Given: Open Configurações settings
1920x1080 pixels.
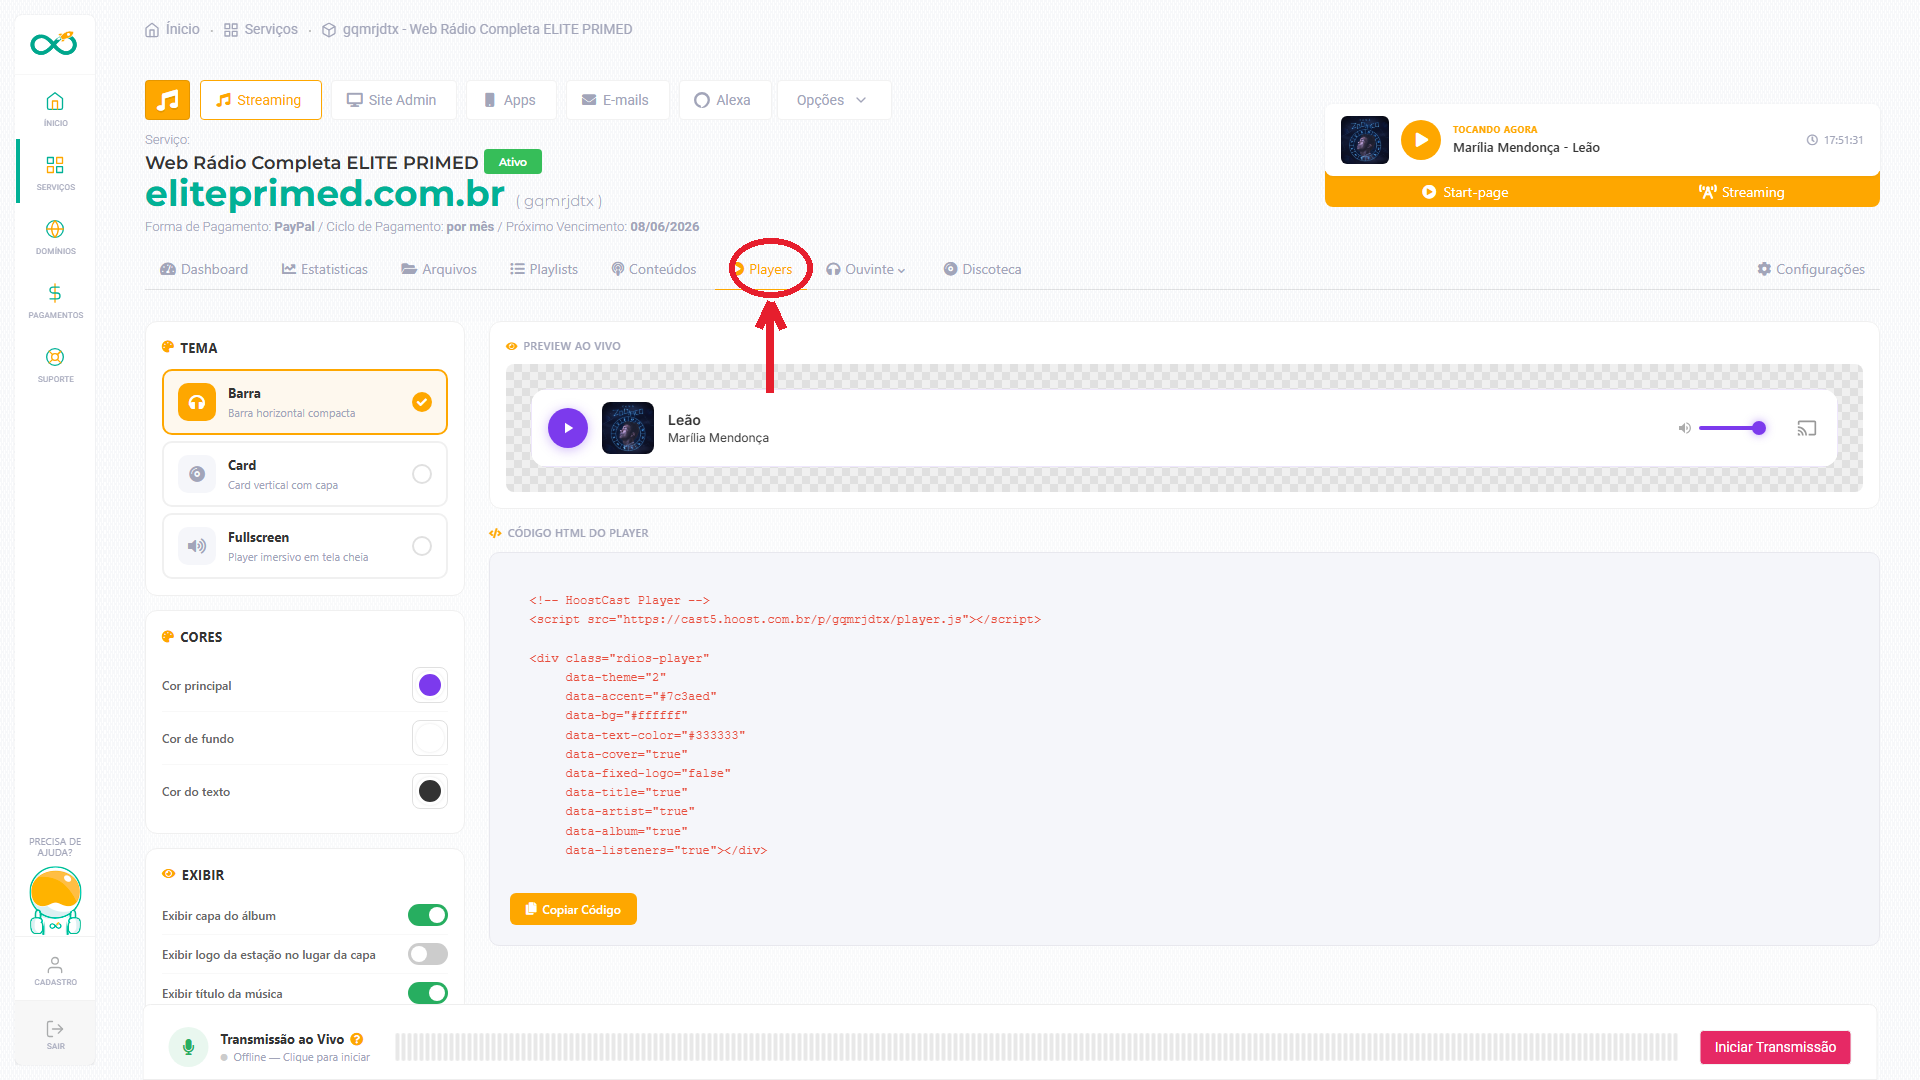Looking at the screenshot, I should (x=1811, y=269).
